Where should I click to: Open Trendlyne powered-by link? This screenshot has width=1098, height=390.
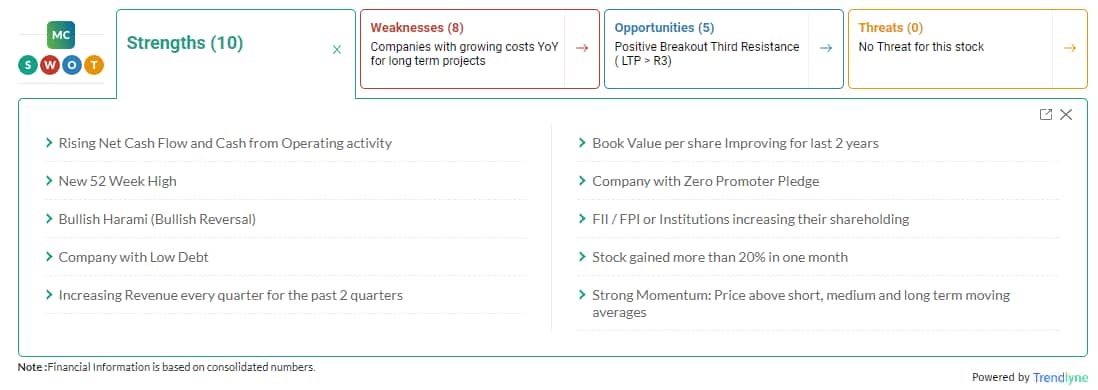tap(1060, 377)
